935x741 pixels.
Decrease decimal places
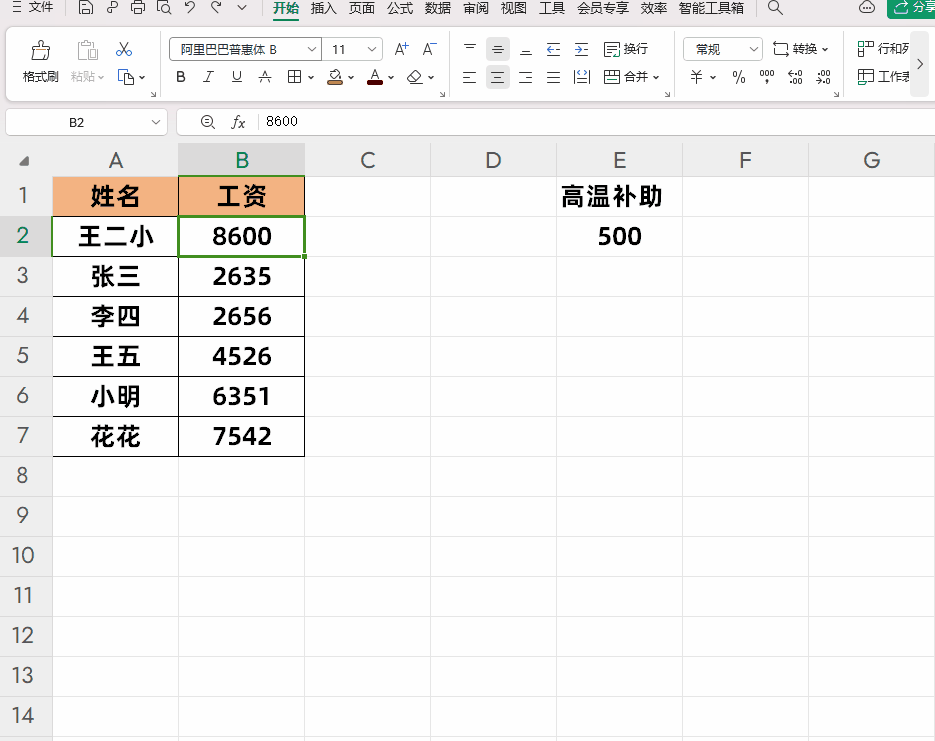(823, 77)
